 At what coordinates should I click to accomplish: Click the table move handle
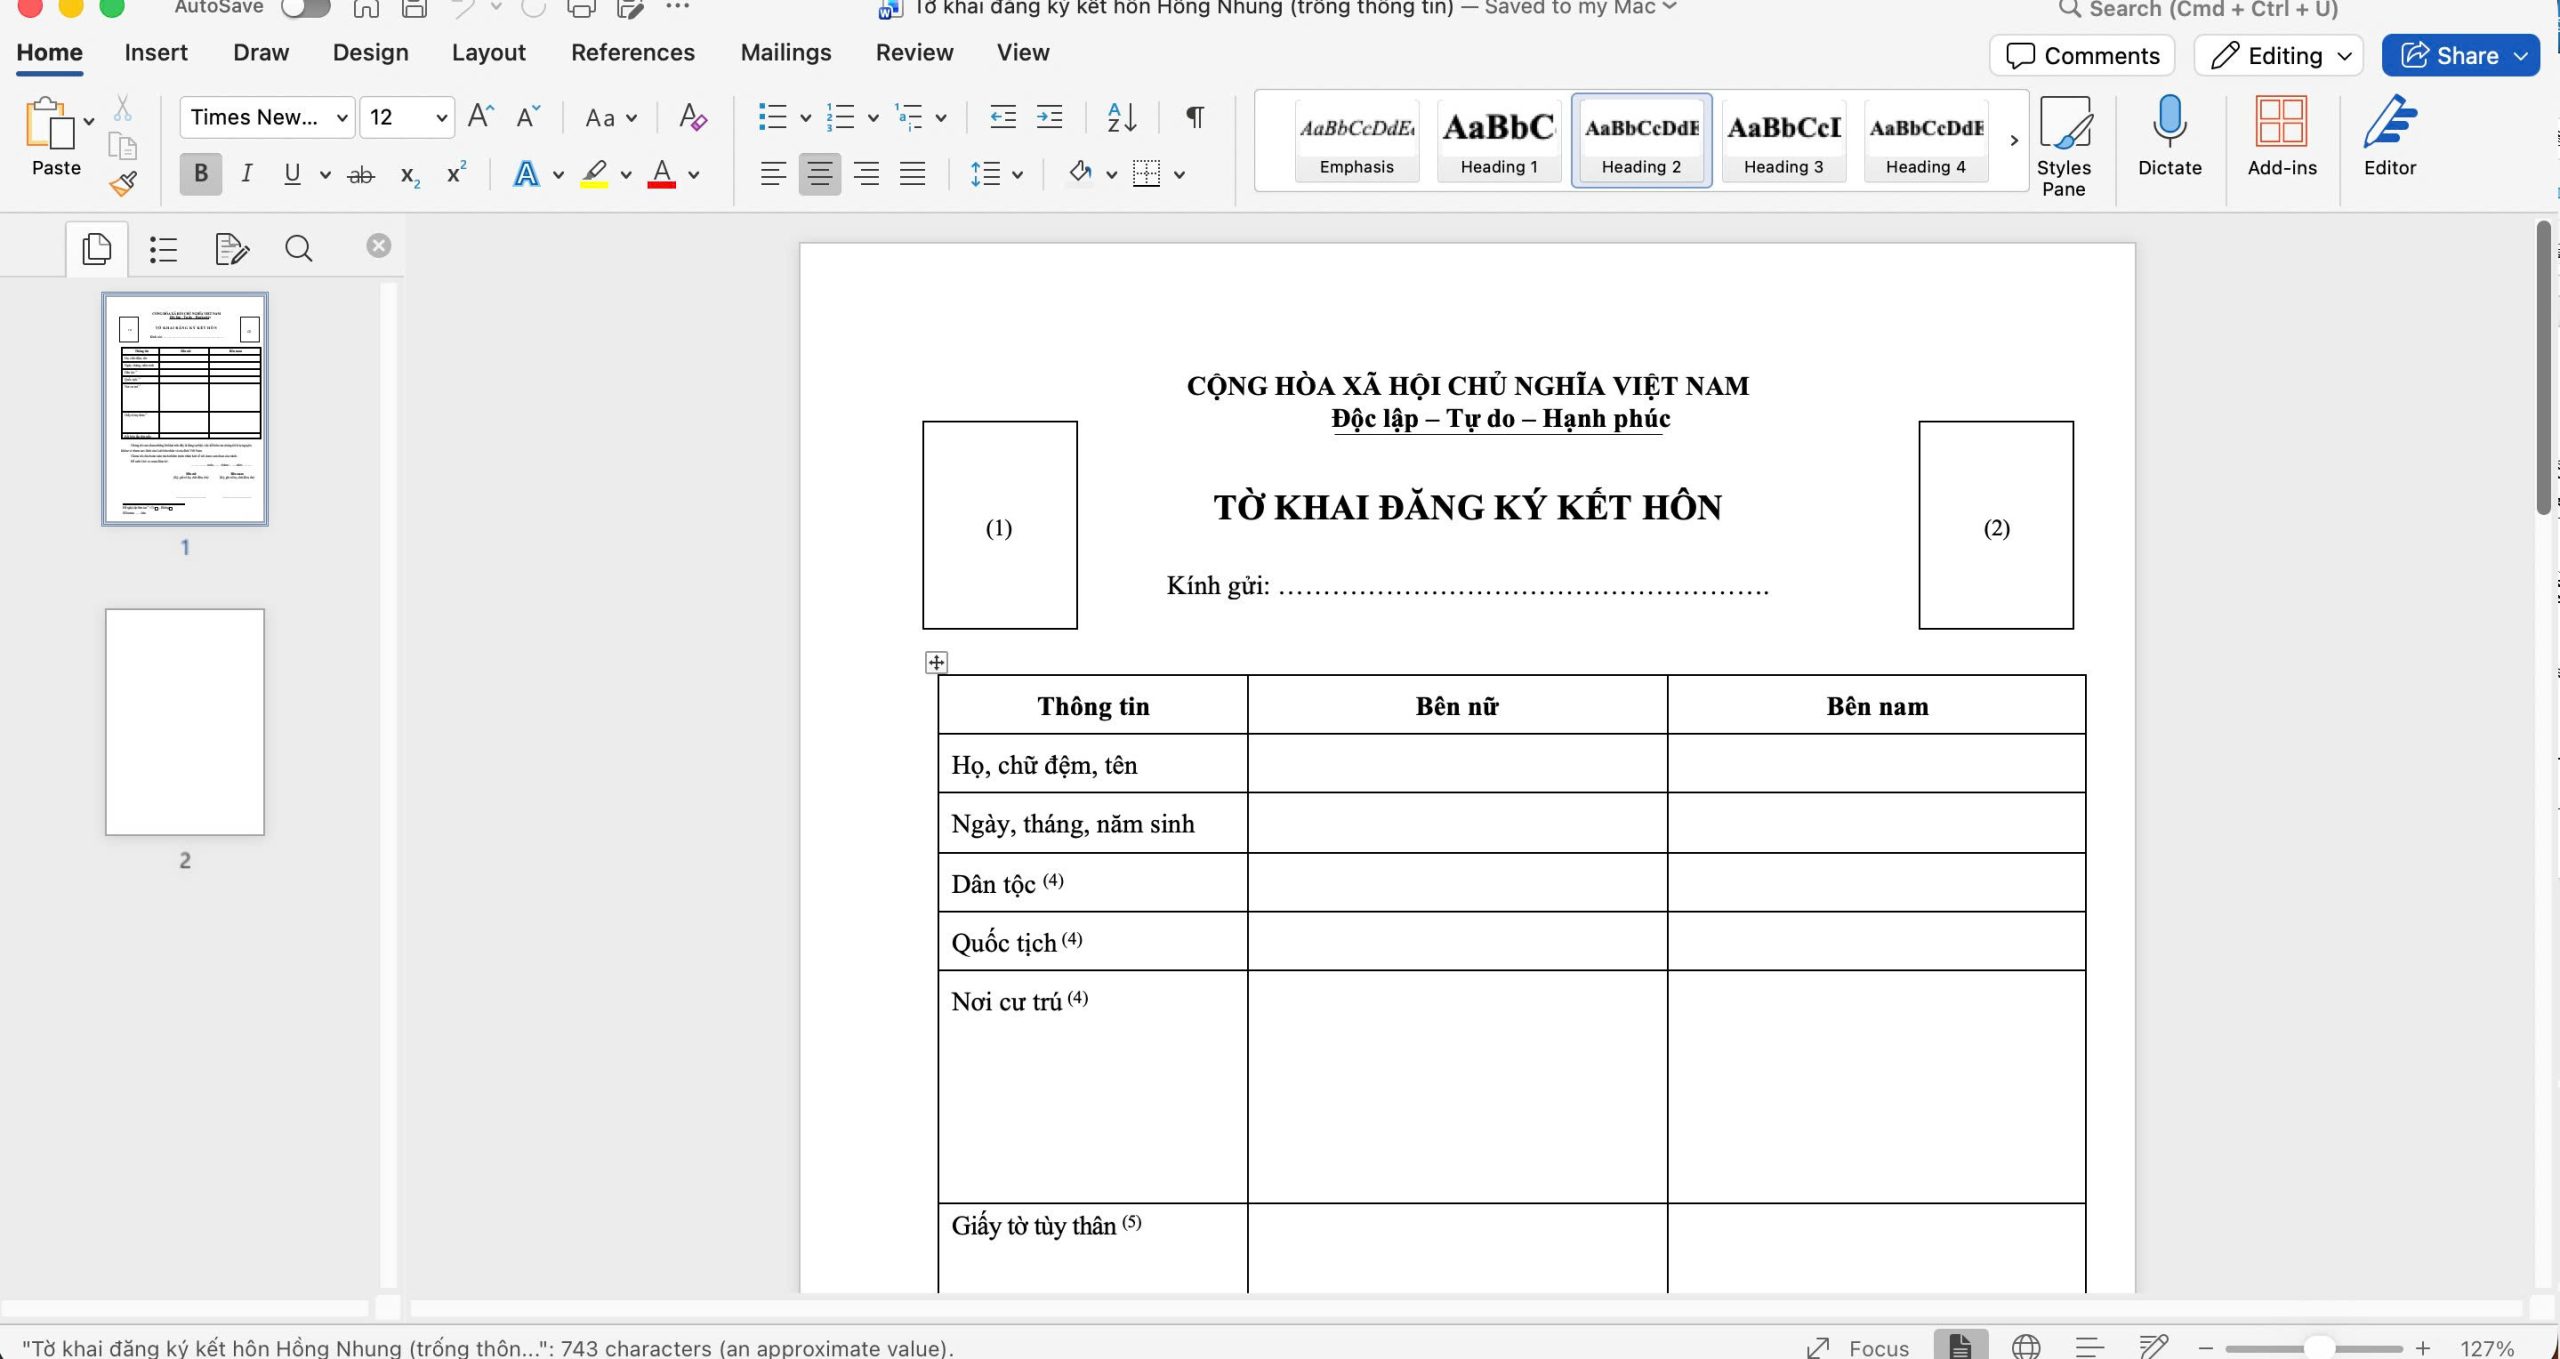click(x=936, y=662)
